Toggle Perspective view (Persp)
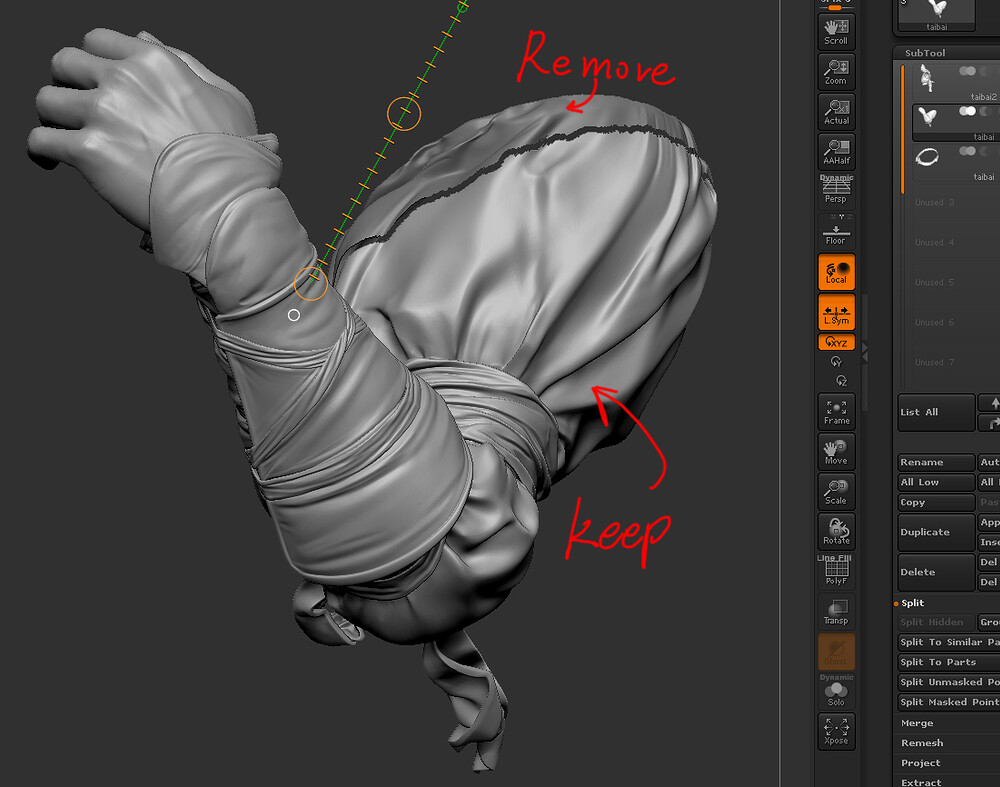 (836, 190)
